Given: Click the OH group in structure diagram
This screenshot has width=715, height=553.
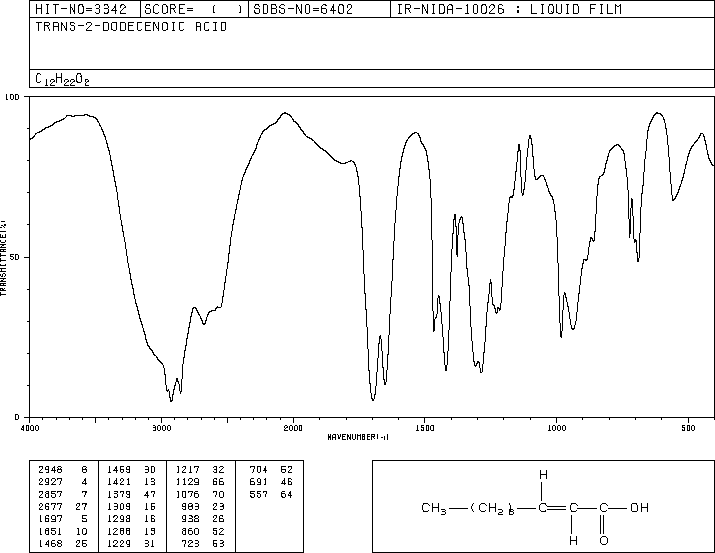Looking at the screenshot, I should (x=639, y=508).
